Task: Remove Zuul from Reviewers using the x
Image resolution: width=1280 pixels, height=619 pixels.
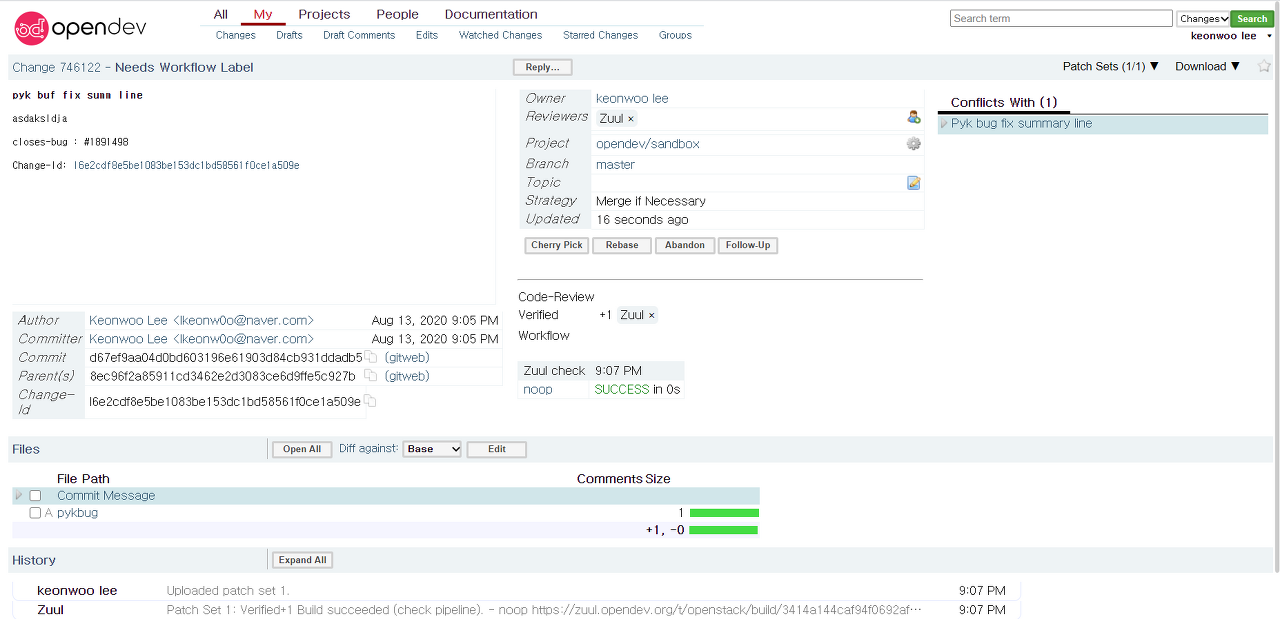Action: click(x=630, y=119)
